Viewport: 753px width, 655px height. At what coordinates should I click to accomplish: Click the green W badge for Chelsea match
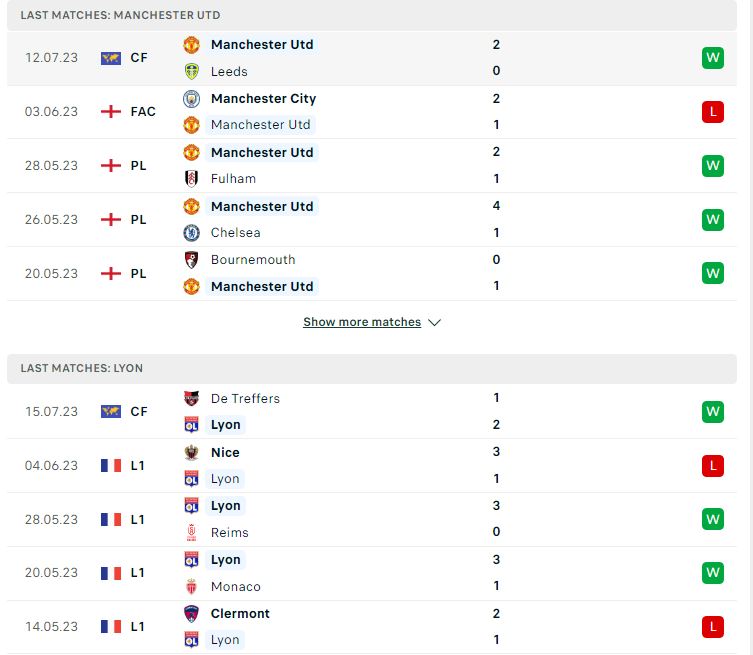[713, 219]
